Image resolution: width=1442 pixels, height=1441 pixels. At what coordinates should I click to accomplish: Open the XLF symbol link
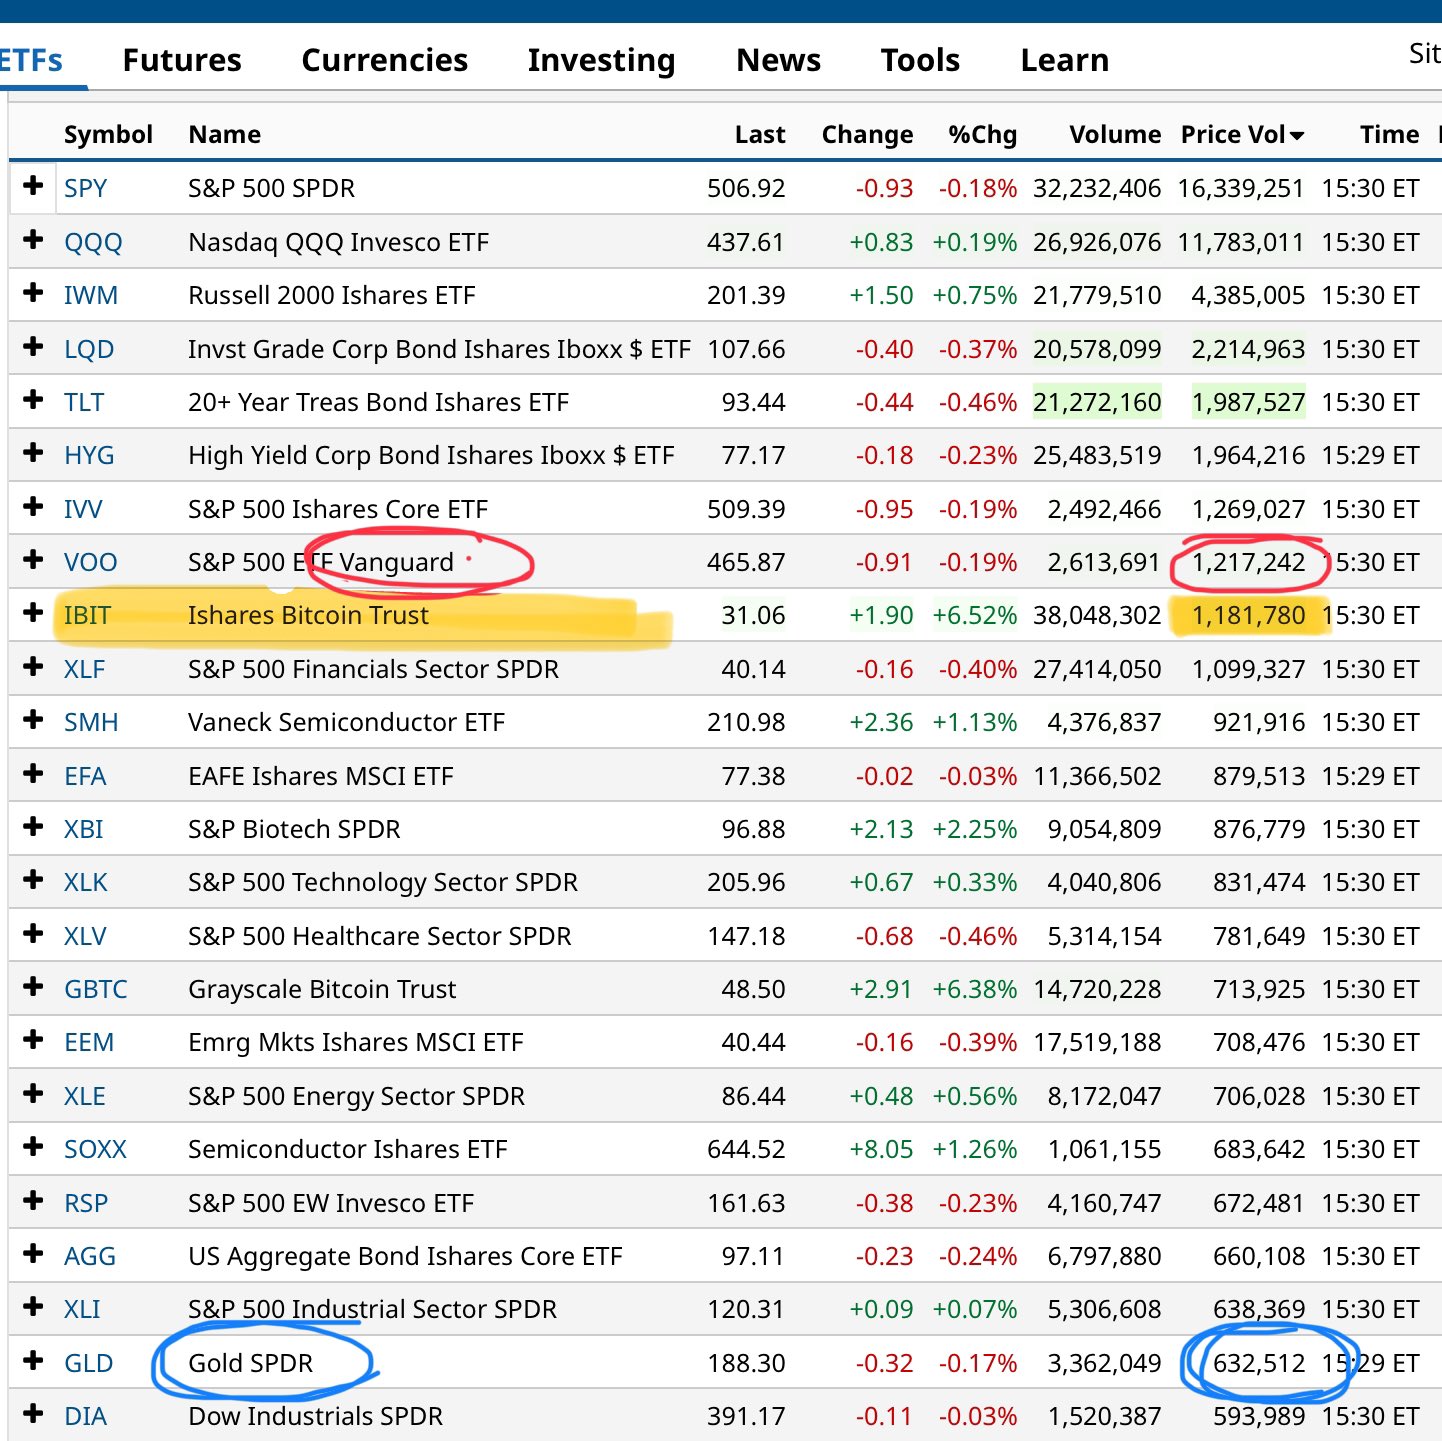(x=84, y=669)
